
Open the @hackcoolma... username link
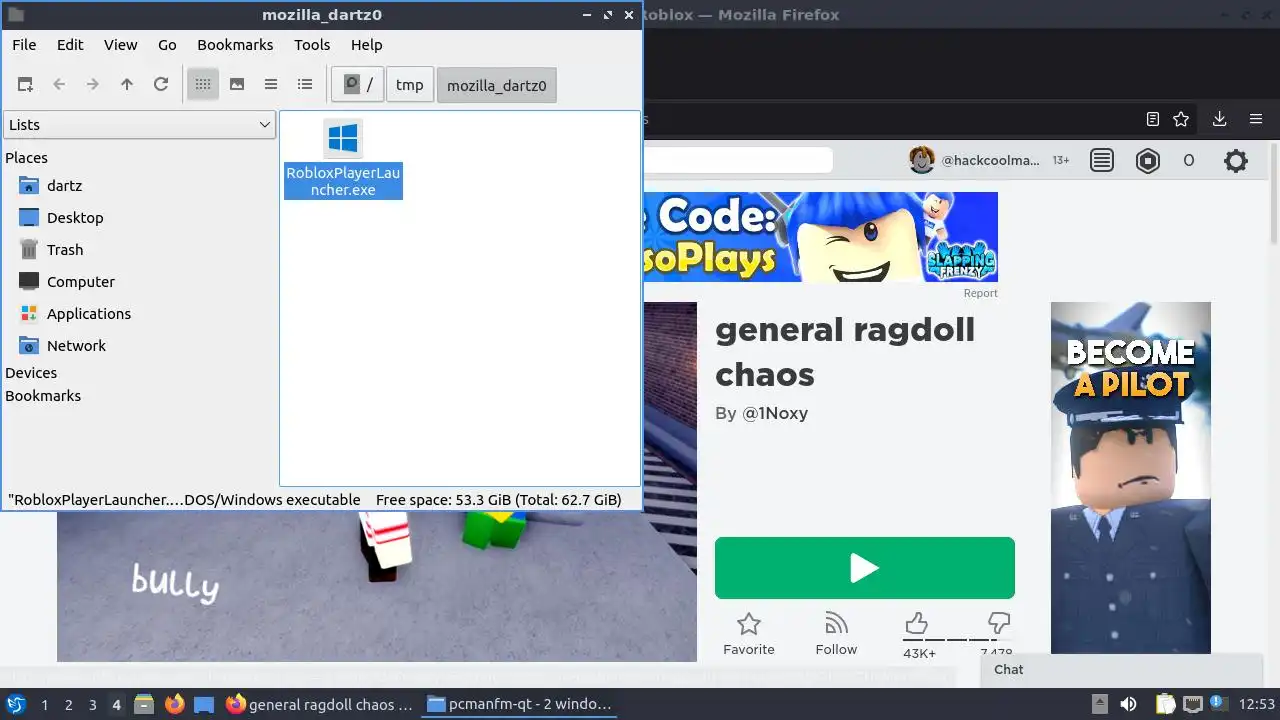990,161
